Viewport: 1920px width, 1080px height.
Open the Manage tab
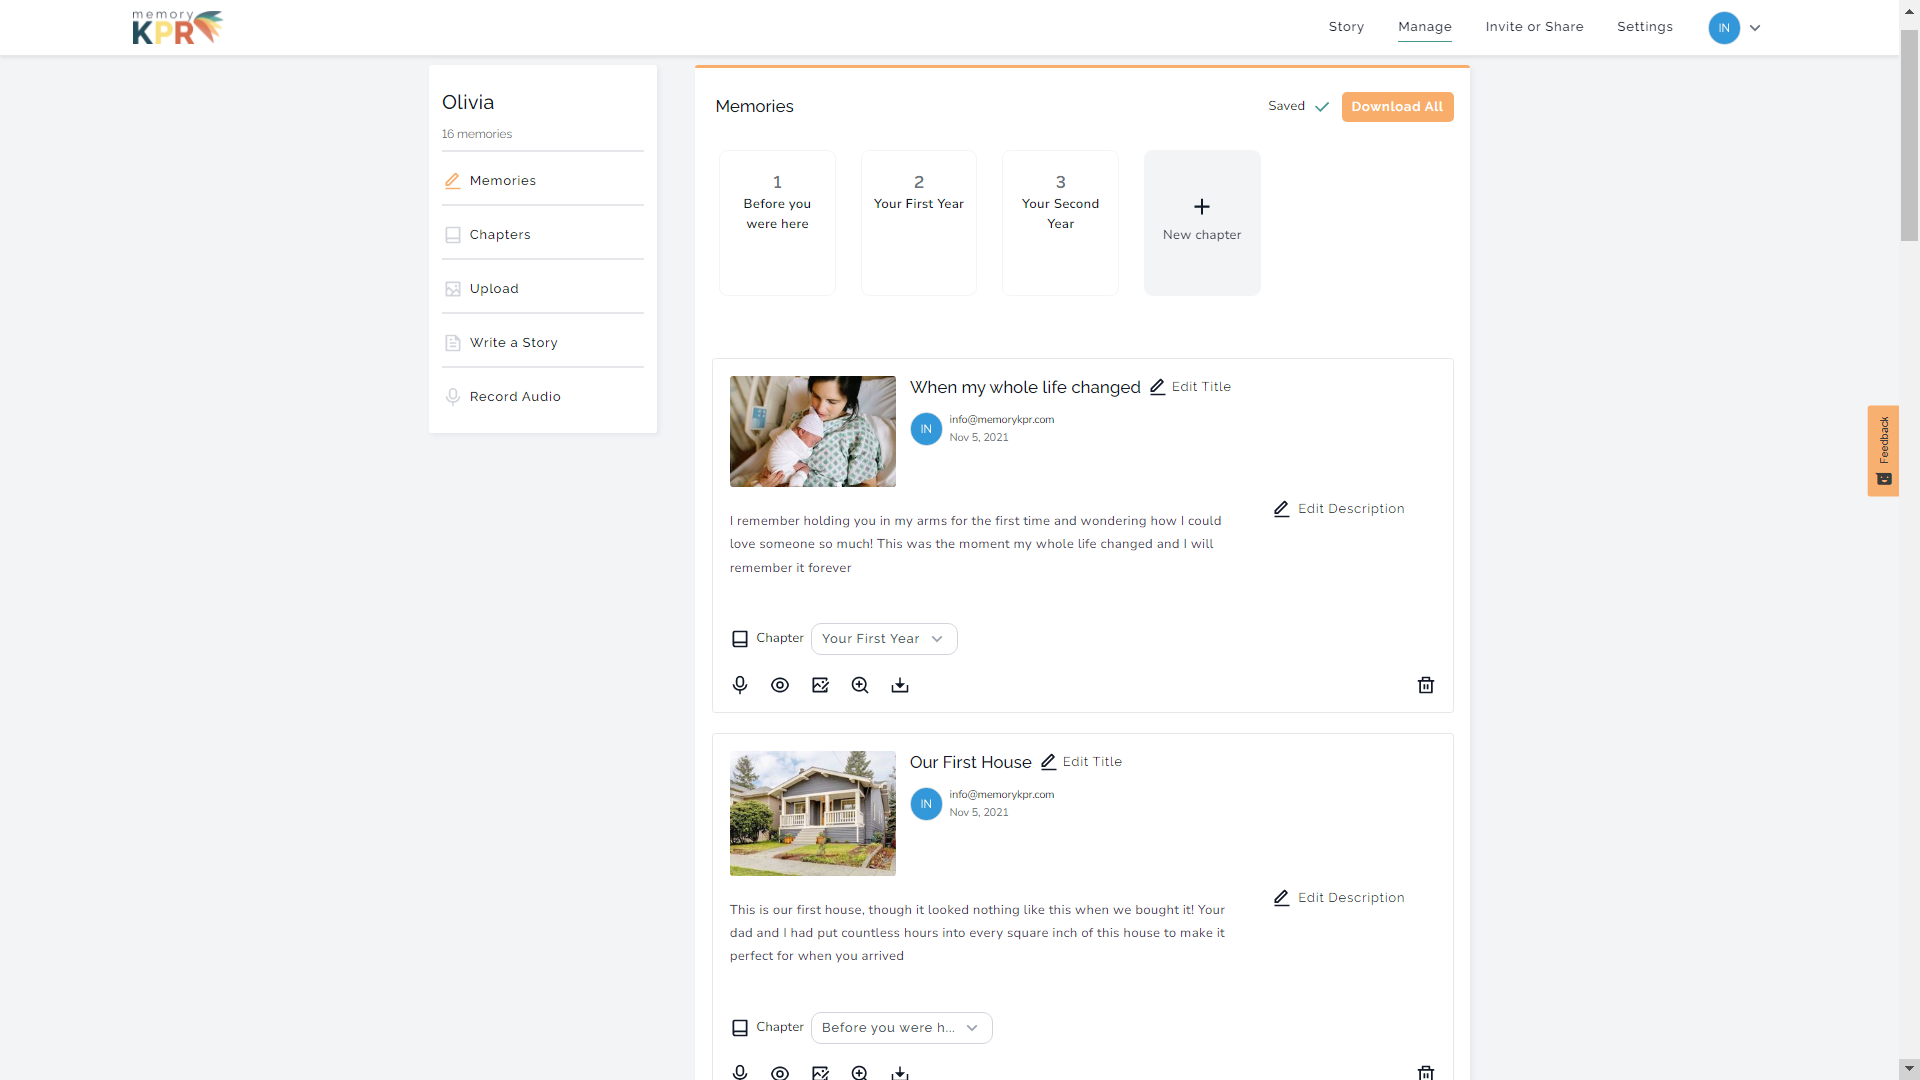[x=1425, y=27]
